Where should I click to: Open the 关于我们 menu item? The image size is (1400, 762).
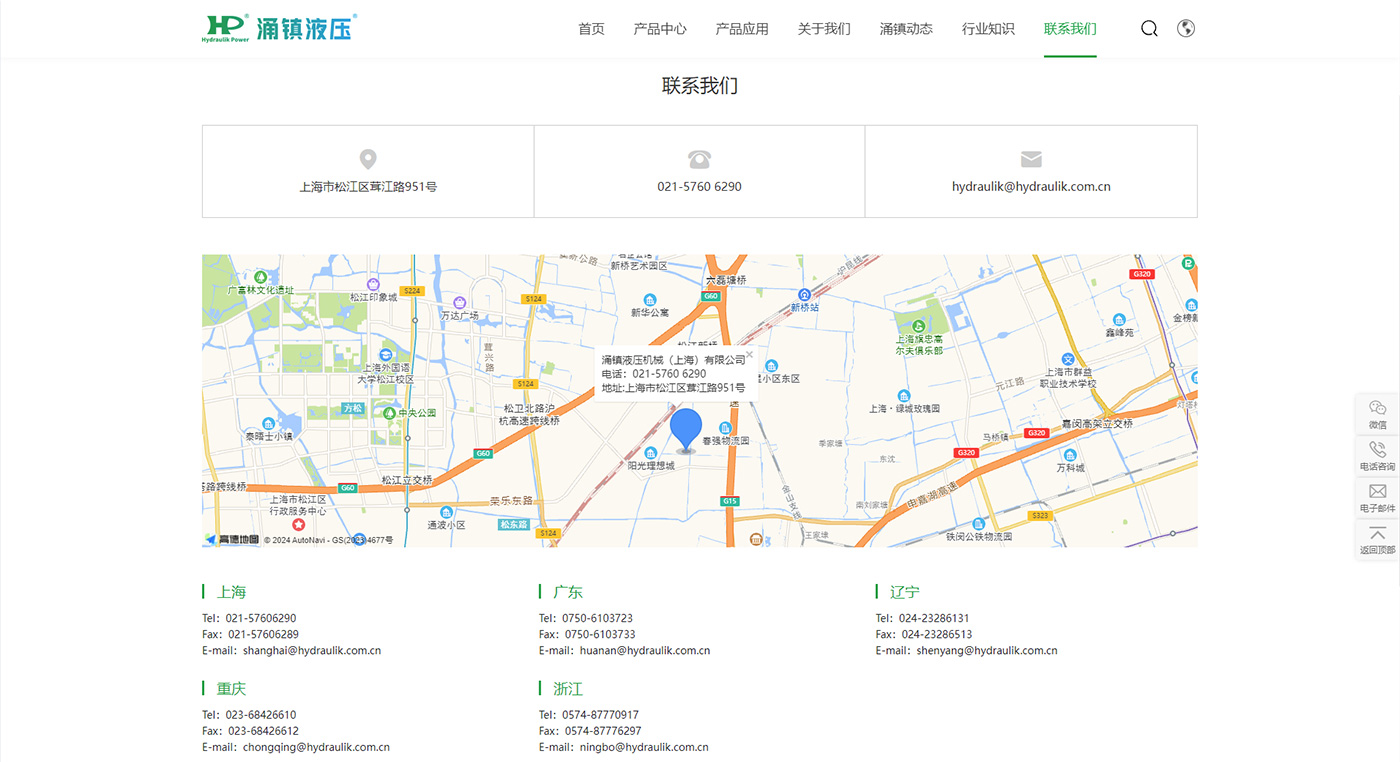pyautogui.click(x=824, y=29)
